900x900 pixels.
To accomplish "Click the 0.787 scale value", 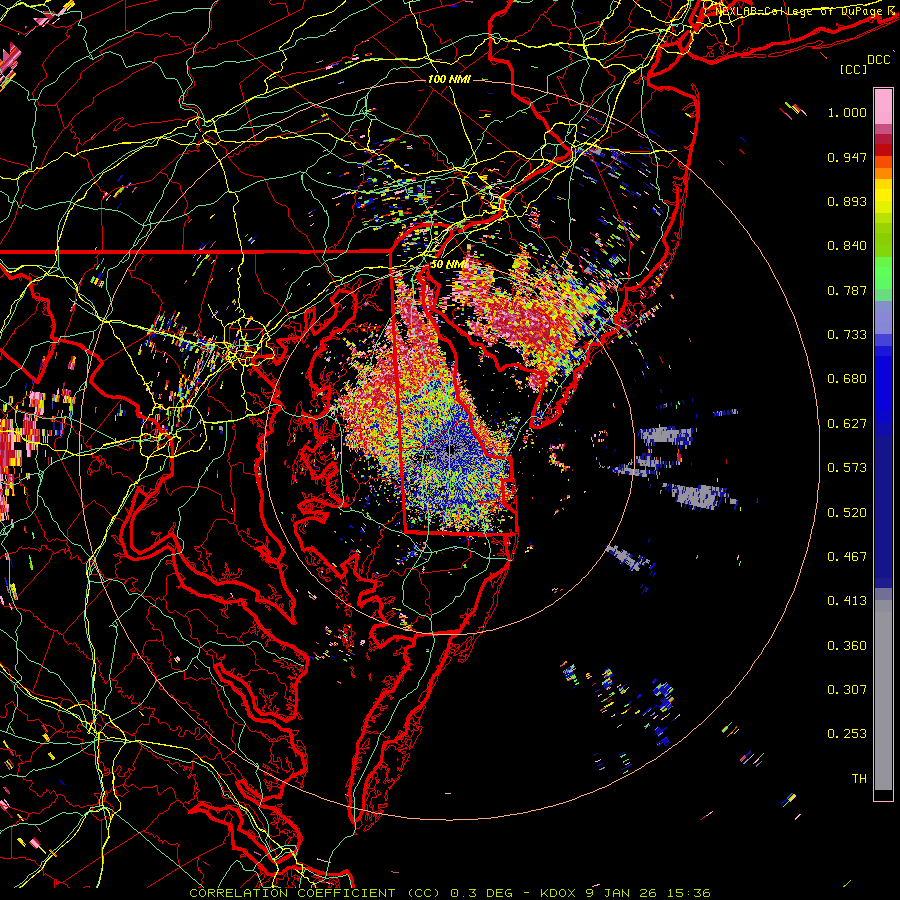I will [847, 290].
